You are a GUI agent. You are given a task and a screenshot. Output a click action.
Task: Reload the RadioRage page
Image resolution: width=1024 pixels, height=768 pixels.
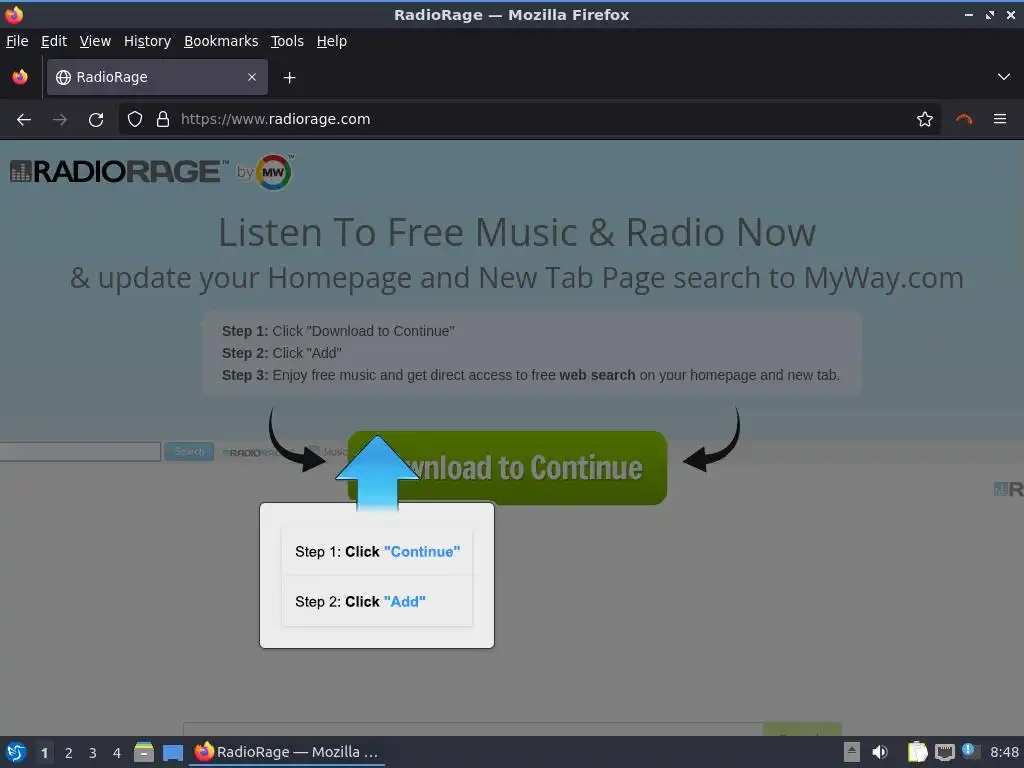coord(96,120)
